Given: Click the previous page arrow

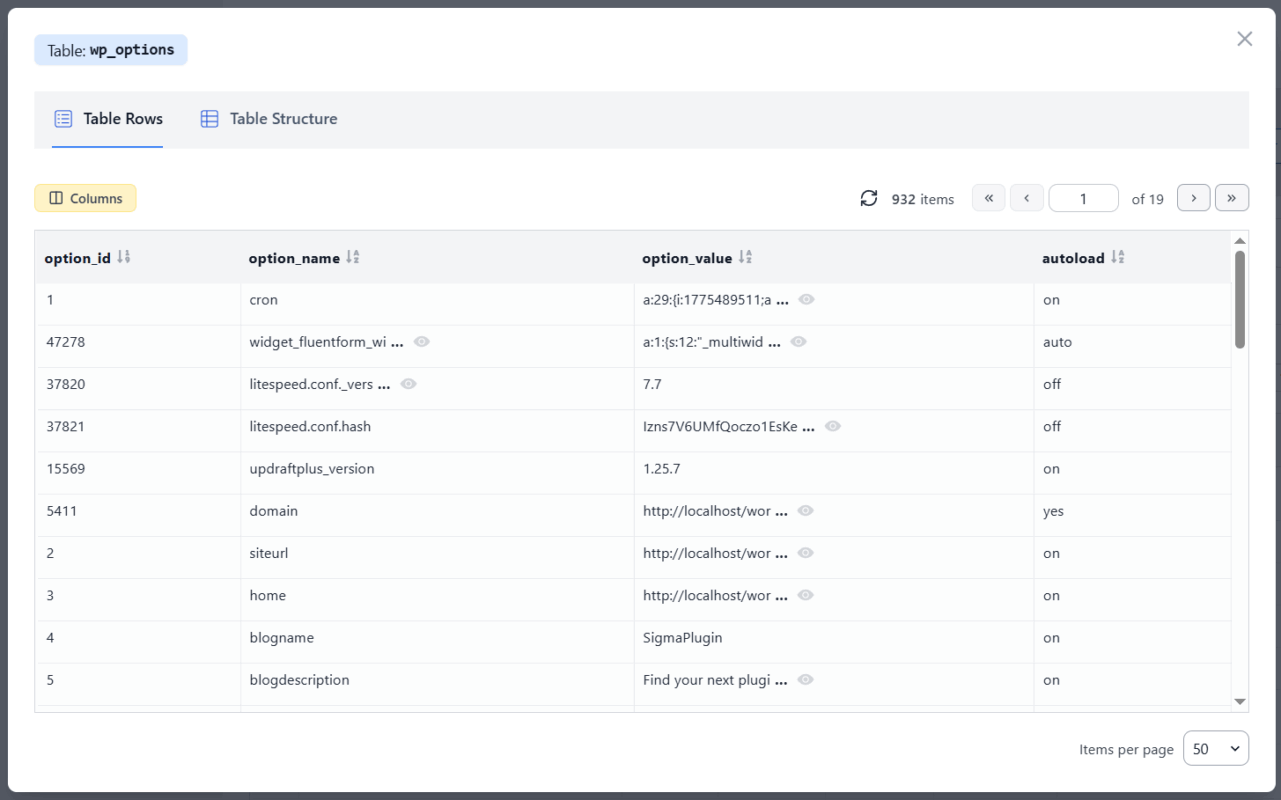Looking at the screenshot, I should click(1027, 197).
